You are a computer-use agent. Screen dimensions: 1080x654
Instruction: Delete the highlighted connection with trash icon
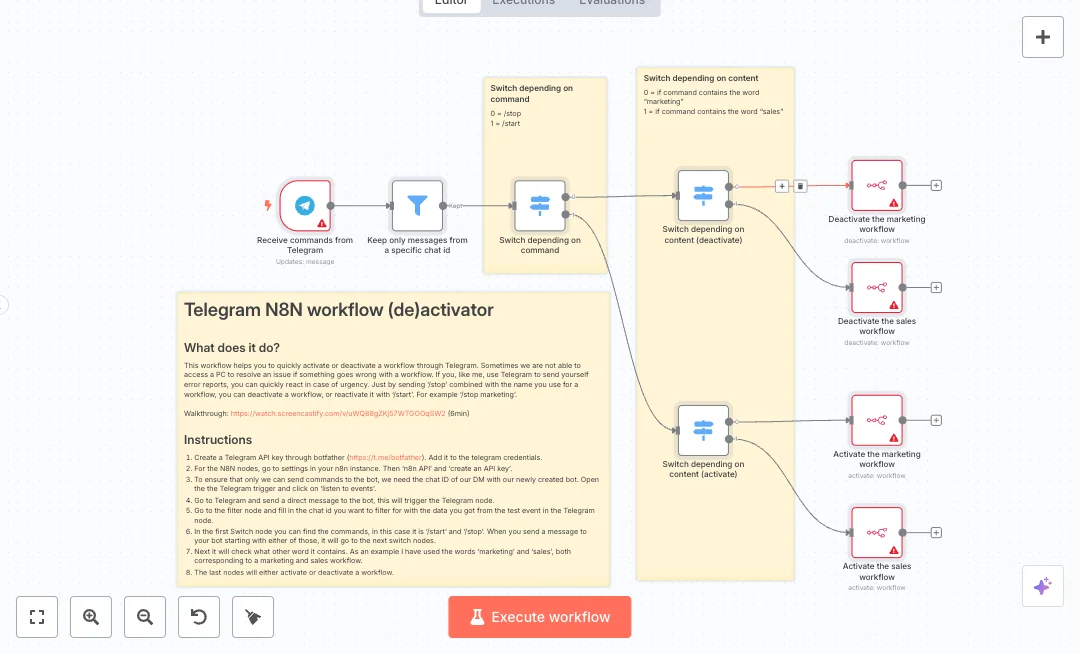(800, 186)
